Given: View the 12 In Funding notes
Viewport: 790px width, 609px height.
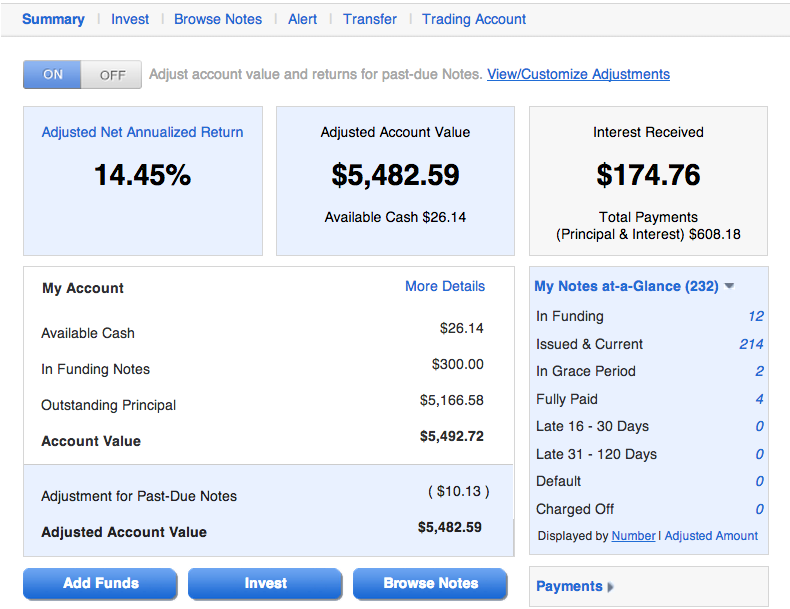Looking at the screenshot, I should click(756, 316).
